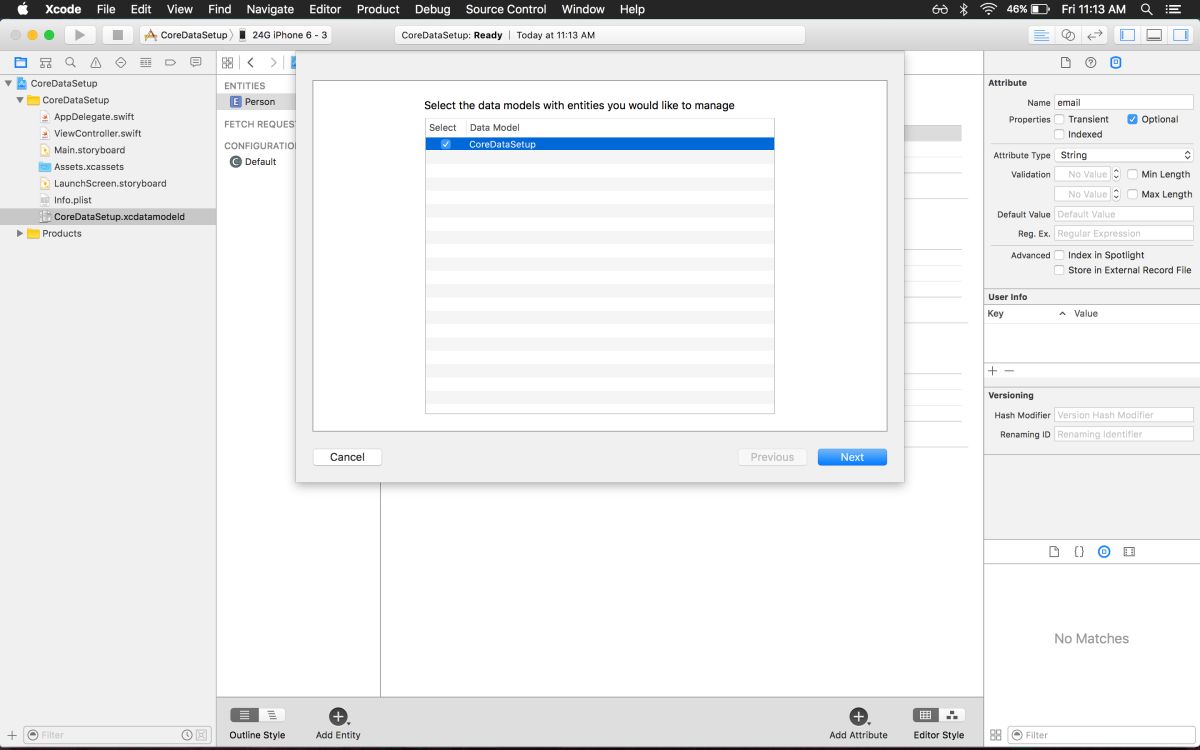This screenshot has height=750, width=1200.
Task: Check Index in Spotlight
Action: 1059,255
